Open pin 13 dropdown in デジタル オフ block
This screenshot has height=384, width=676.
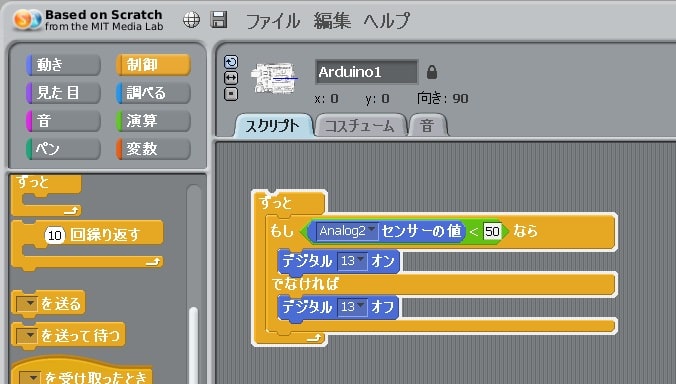coord(352,307)
